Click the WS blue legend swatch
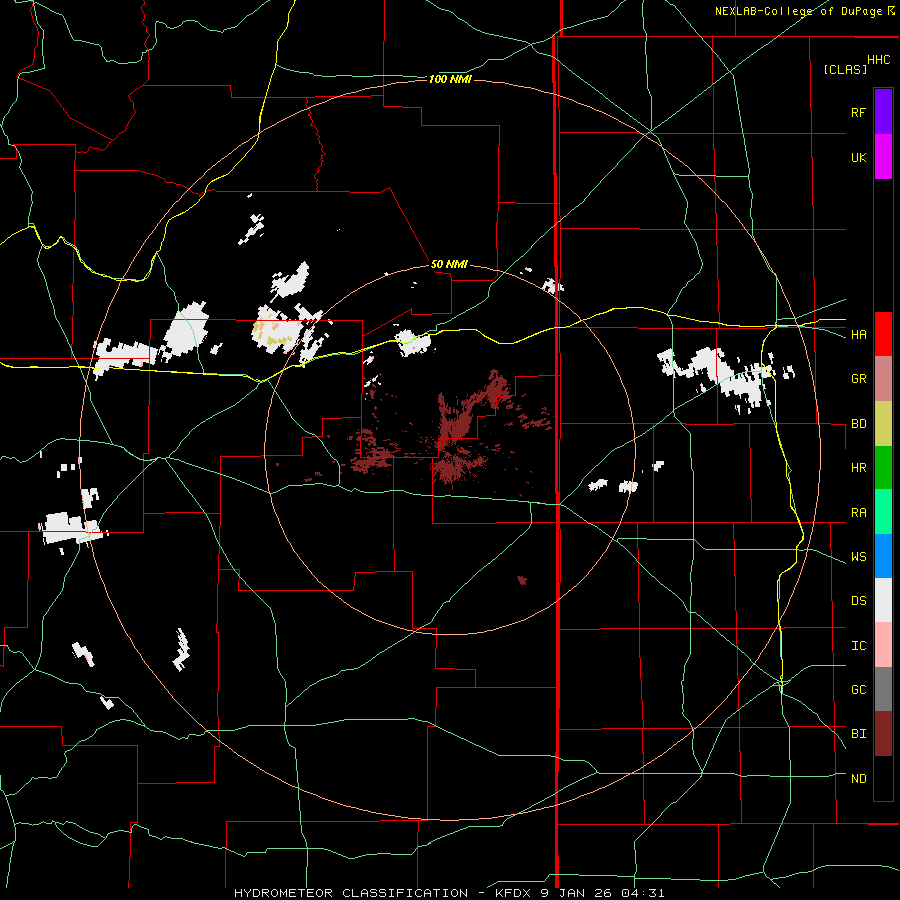 click(x=883, y=556)
